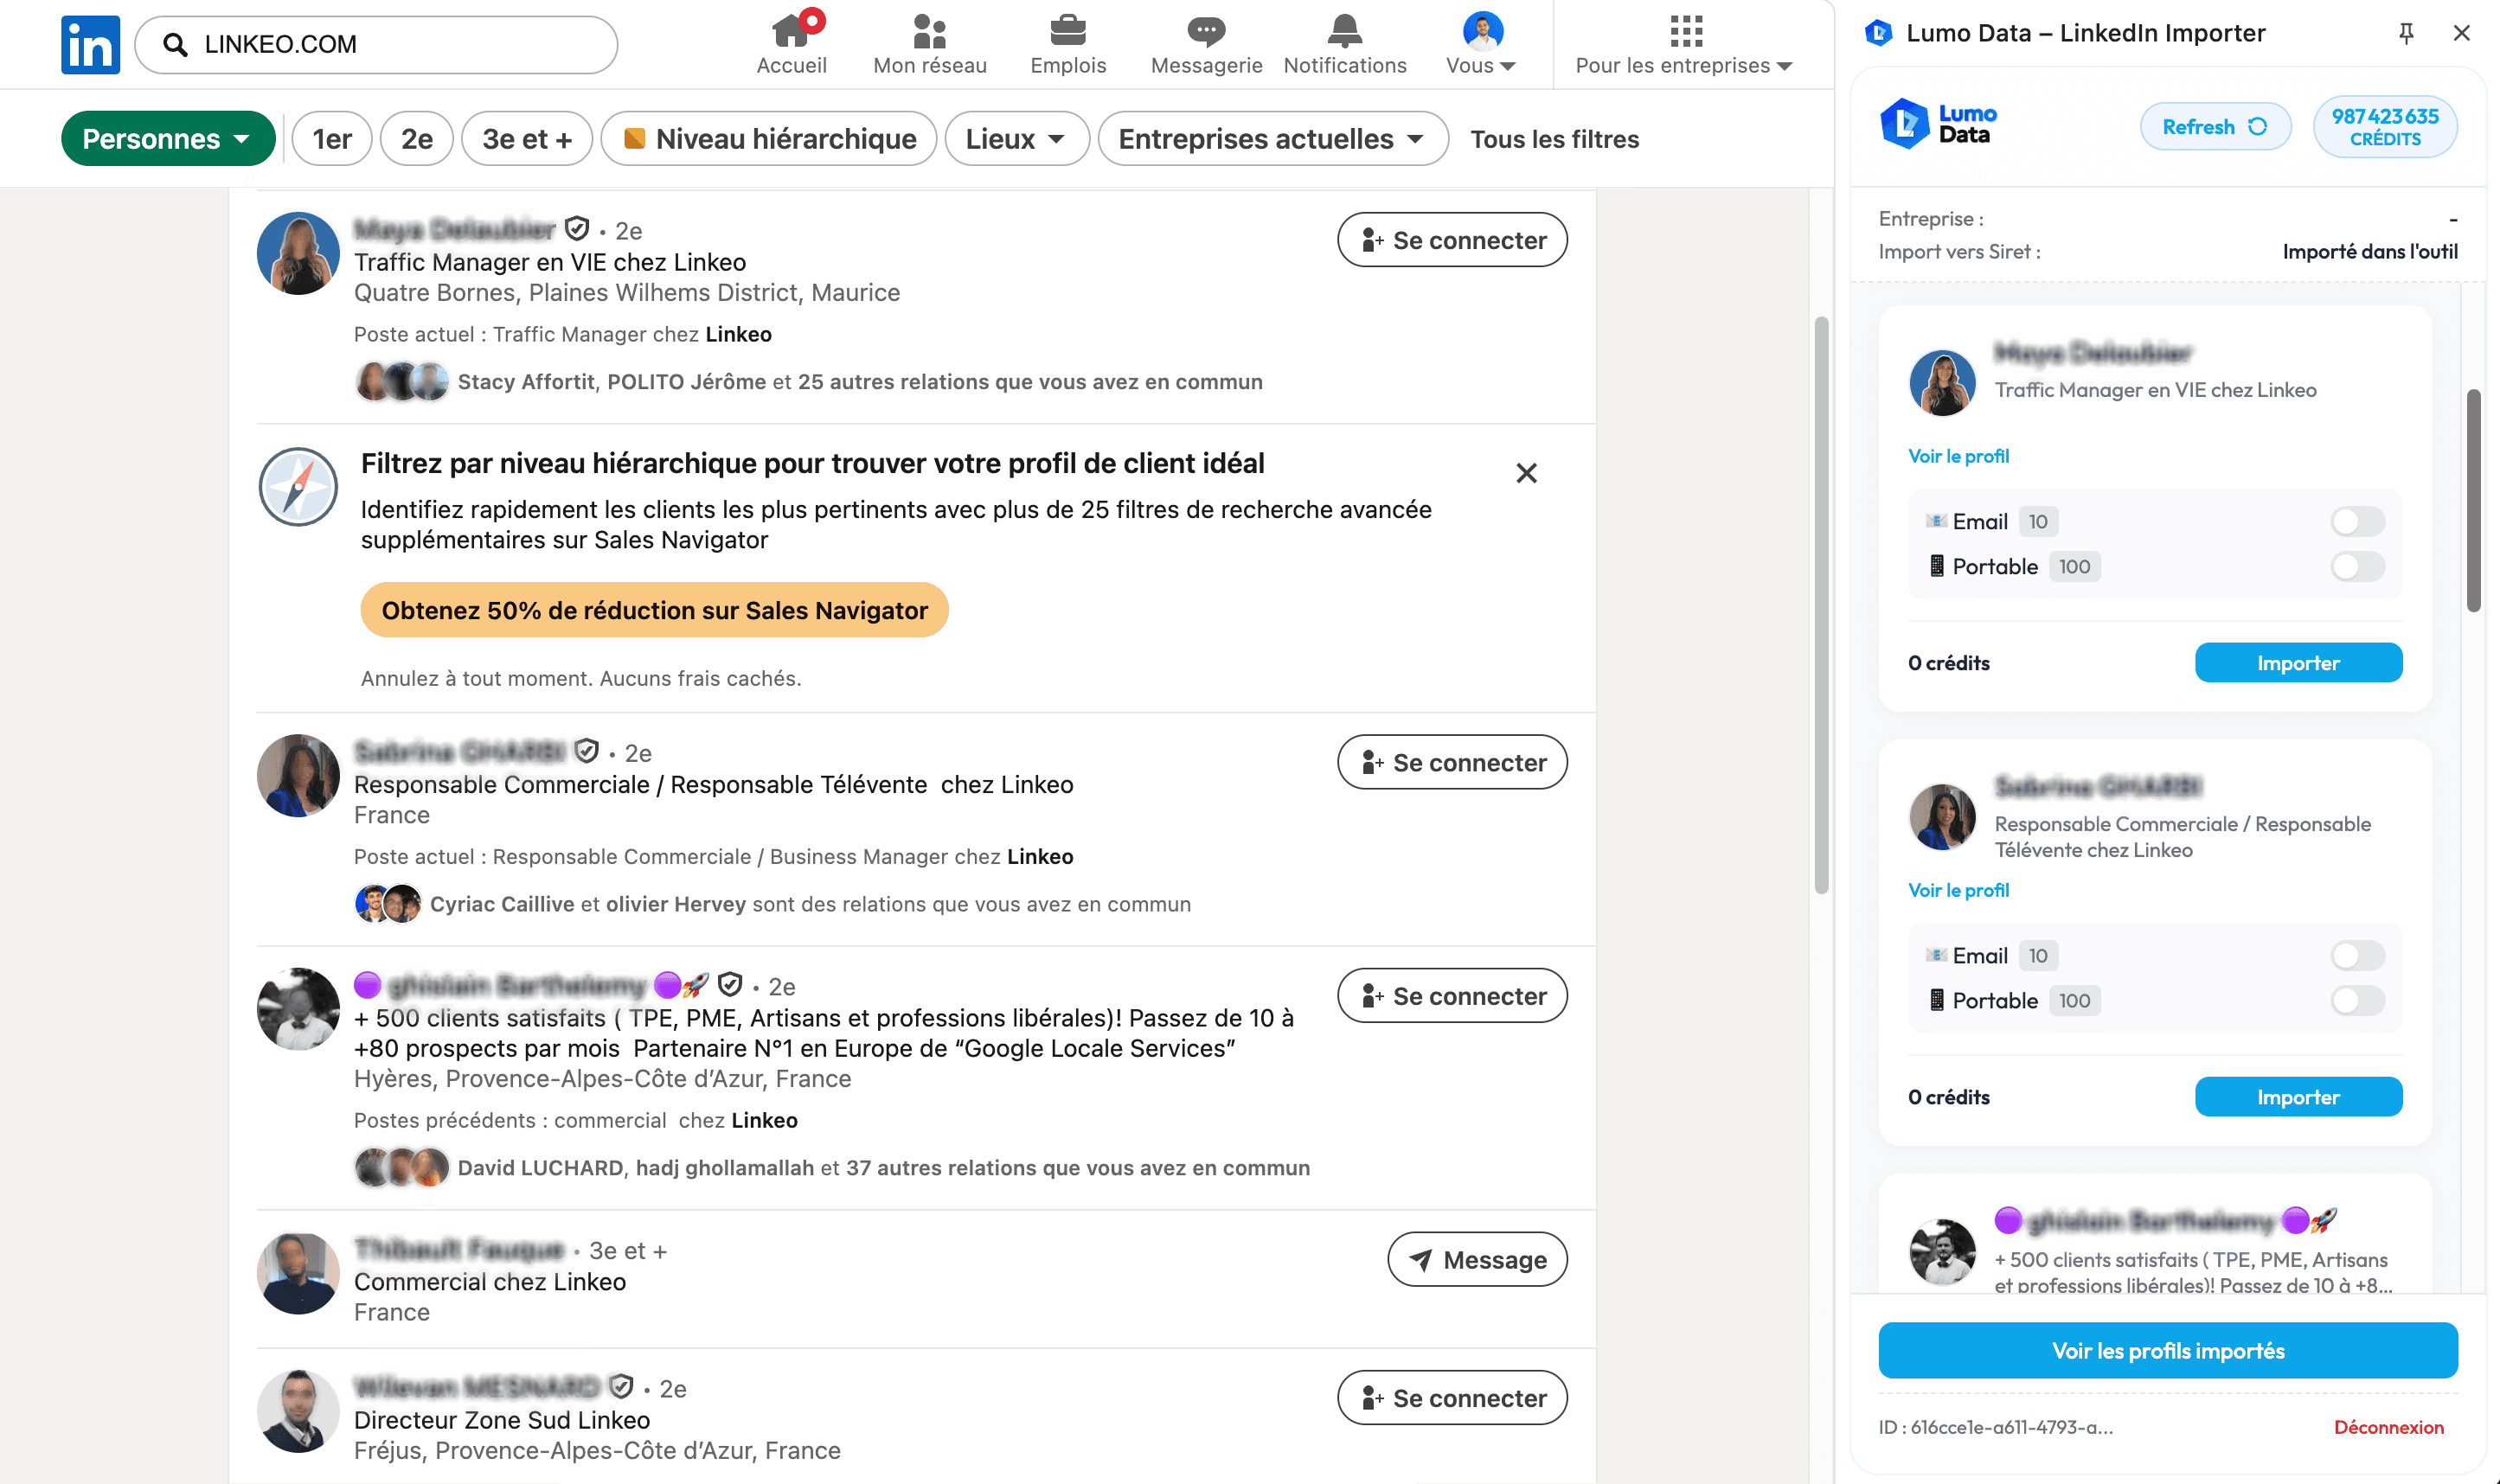Open the LinkedIn home logo

[89, 43]
